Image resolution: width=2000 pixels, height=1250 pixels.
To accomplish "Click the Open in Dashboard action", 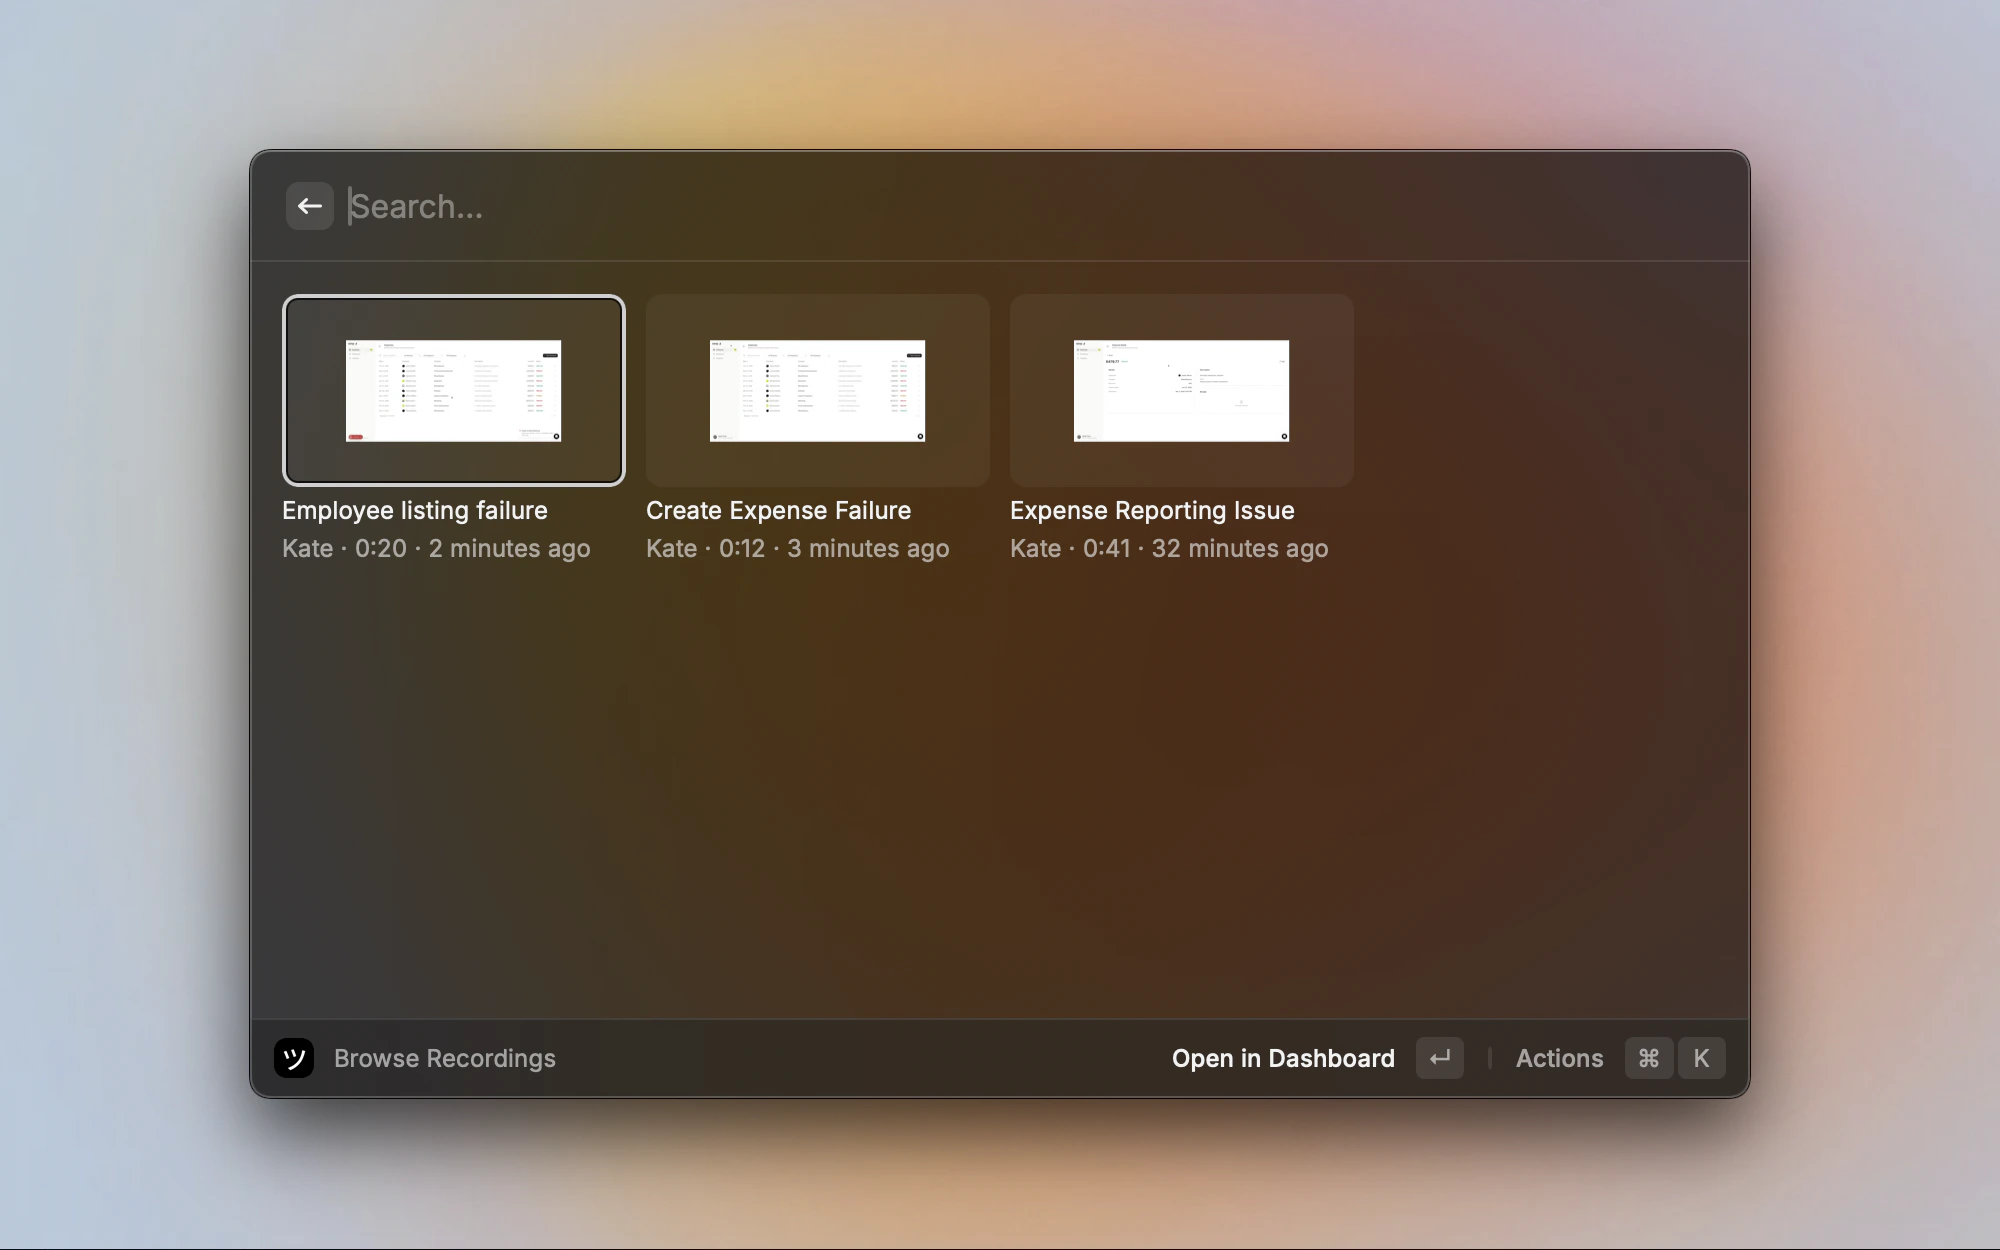I will pyautogui.click(x=1283, y=1058).
